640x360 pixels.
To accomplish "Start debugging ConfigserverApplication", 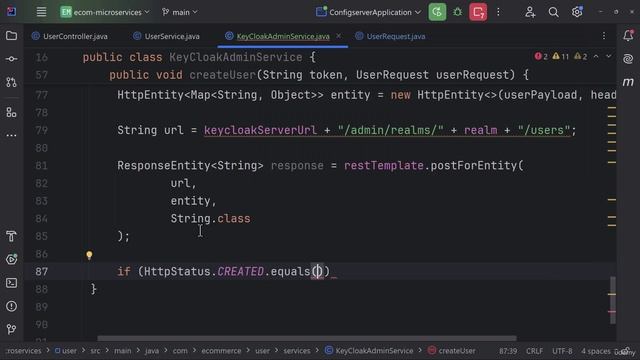I will point(458,12).
